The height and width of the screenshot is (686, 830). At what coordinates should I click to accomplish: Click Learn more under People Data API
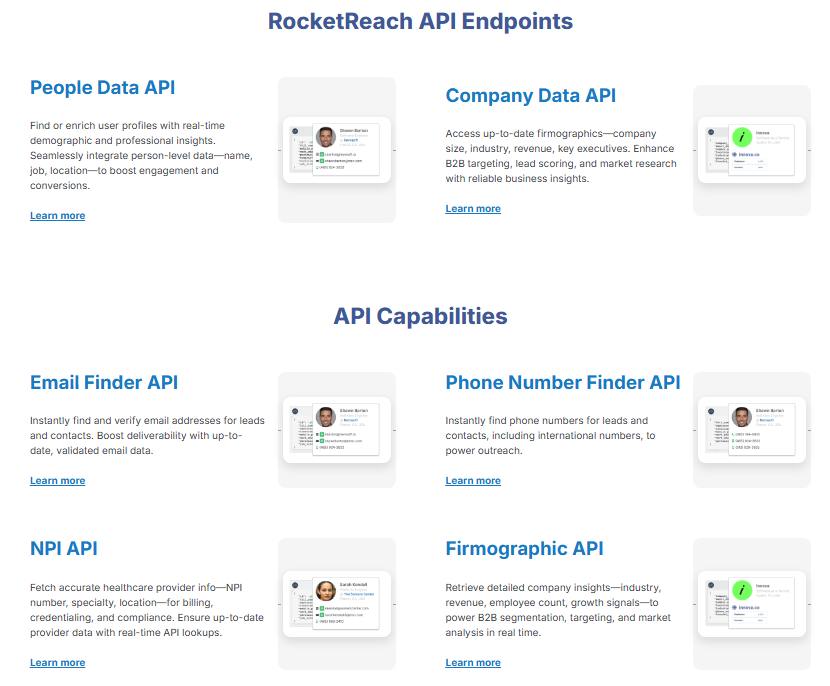click(x=58, y=215)
